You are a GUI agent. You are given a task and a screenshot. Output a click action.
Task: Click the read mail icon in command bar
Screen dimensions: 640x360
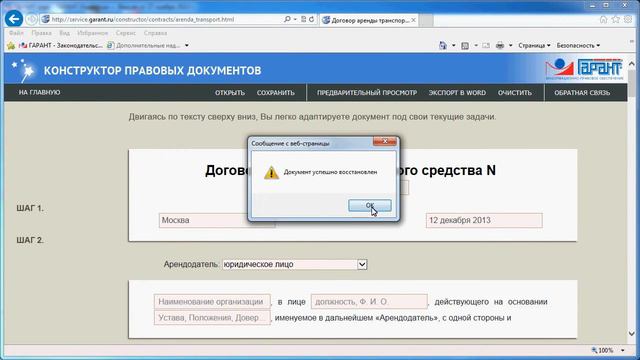coord(486,45)
